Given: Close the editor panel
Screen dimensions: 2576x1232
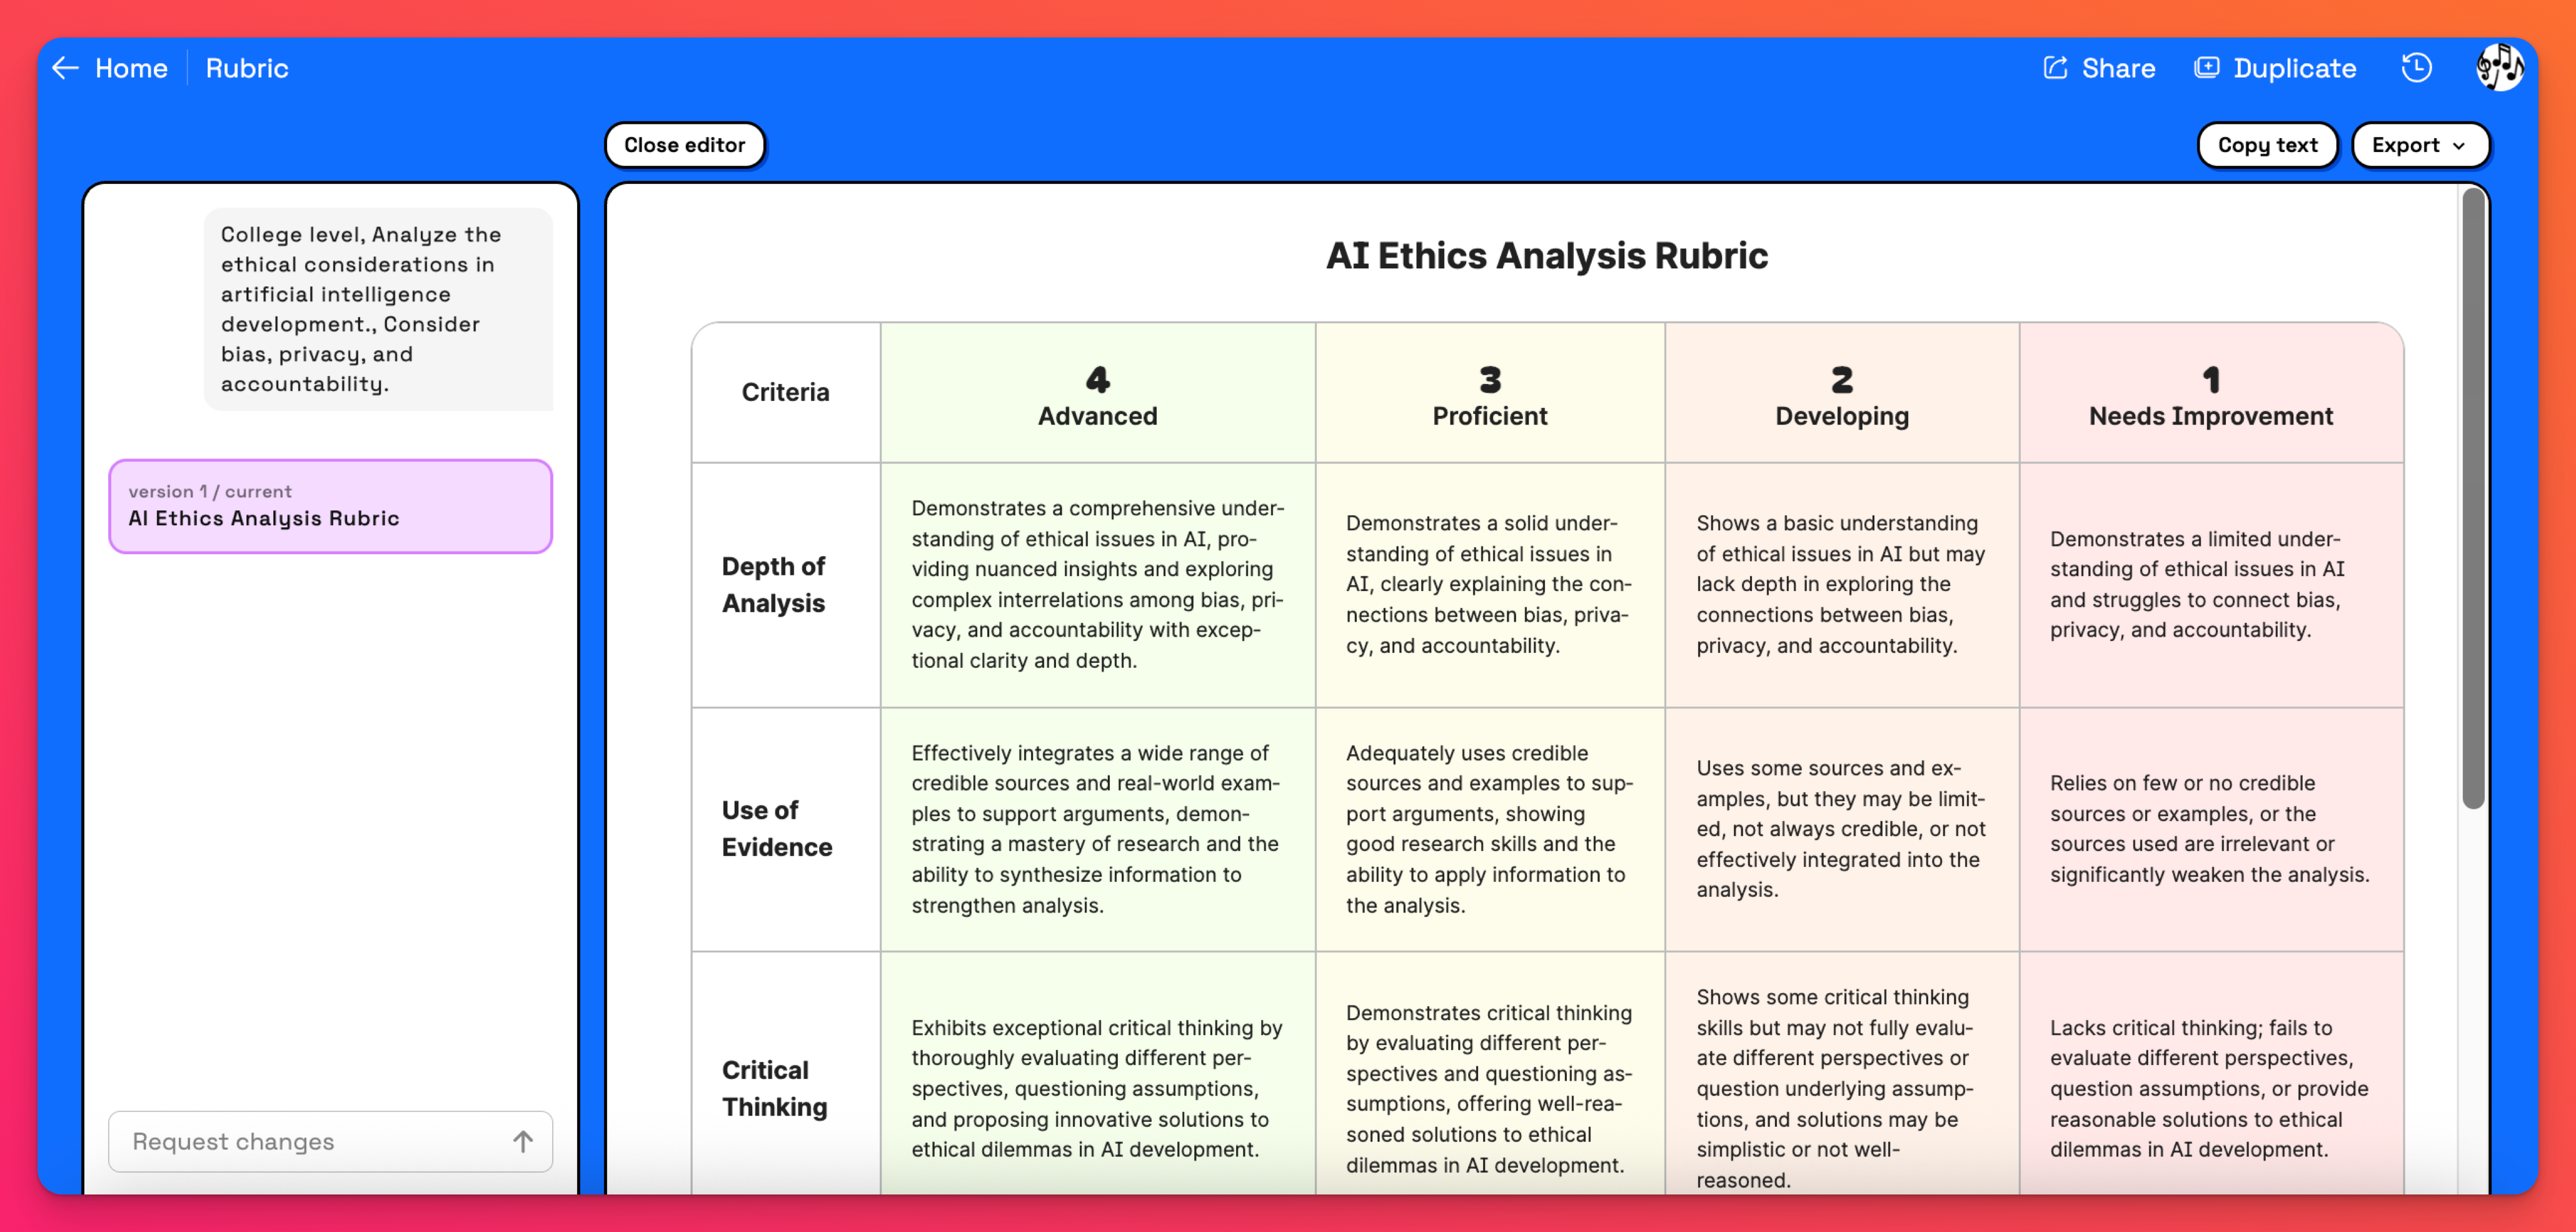Looking at the screenshot, I should click(684, 145).
